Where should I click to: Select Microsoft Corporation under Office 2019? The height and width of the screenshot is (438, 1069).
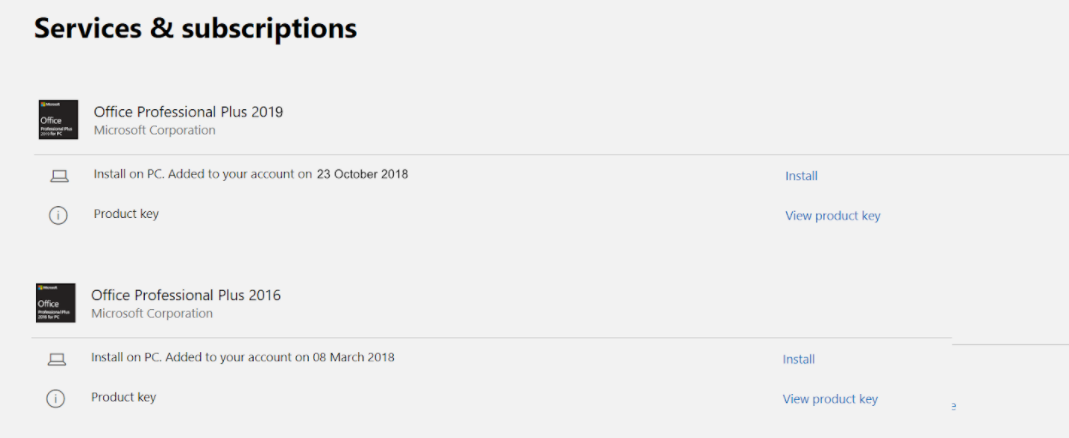[154, 130]
